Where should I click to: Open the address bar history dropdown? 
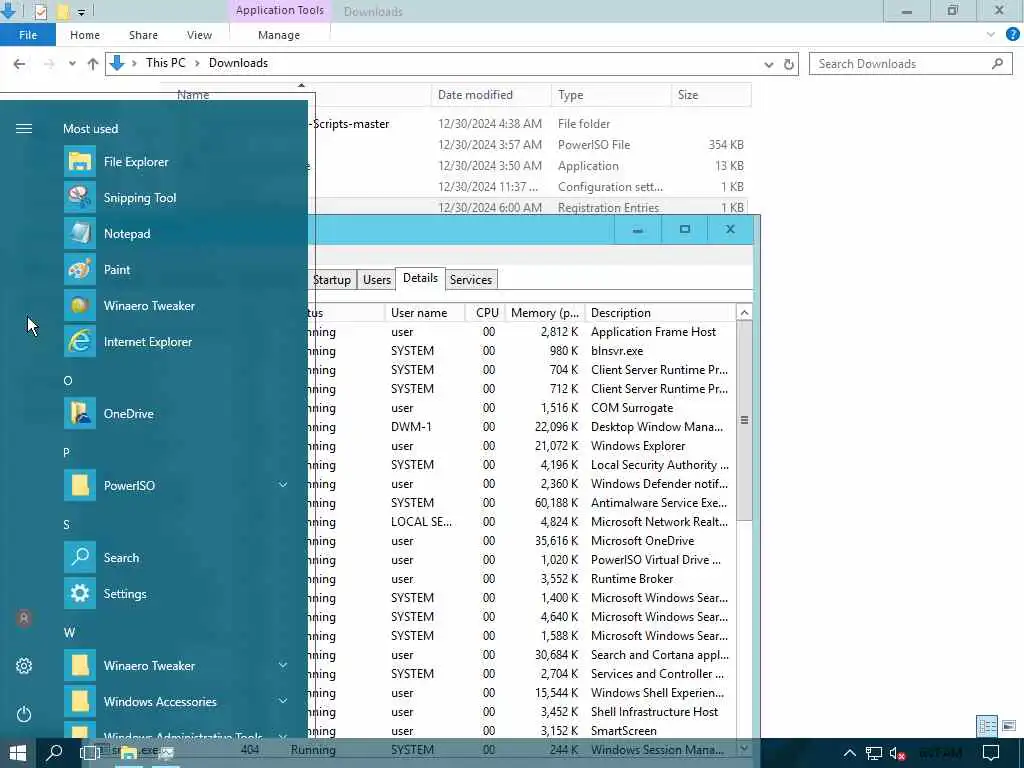click(769, 64)
